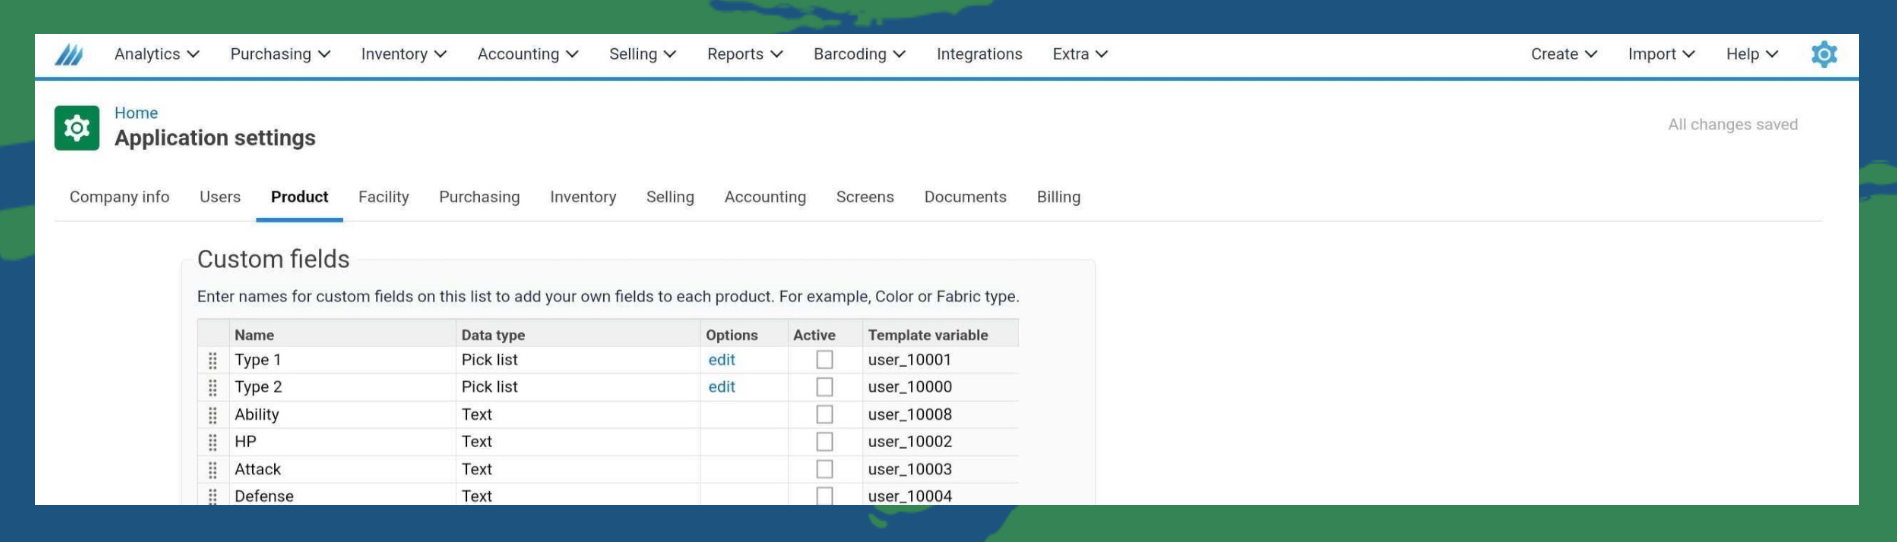Select the Text data type for Attack

pos(578,469)
